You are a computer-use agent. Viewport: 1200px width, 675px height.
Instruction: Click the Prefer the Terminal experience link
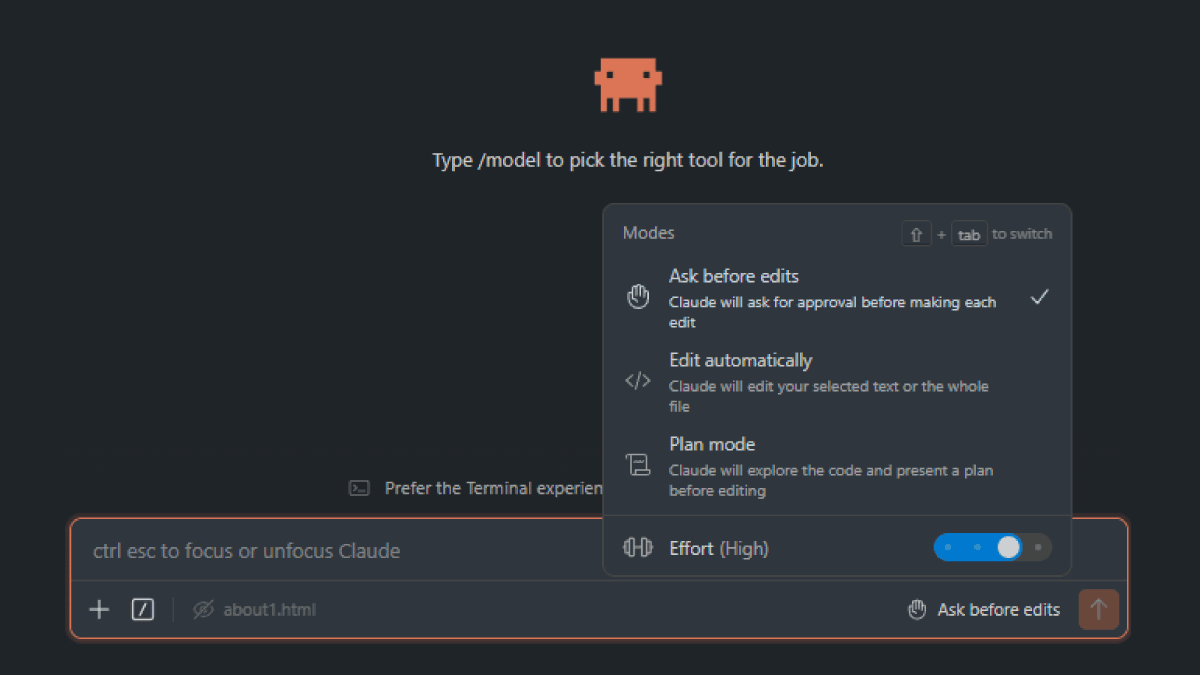[493, 488]
